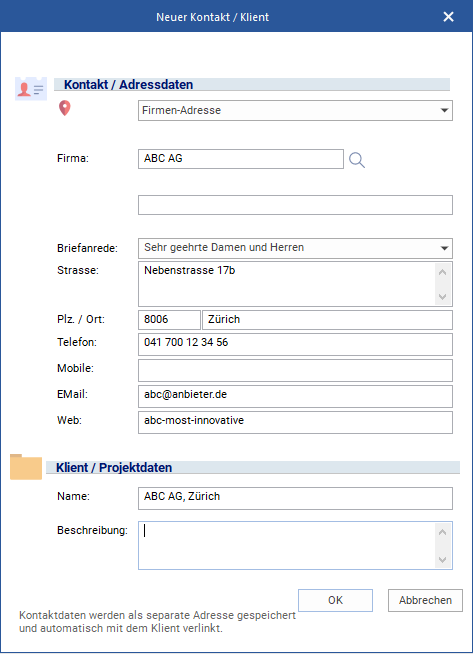Open the Firmen-Adresse address type dropdown
The height and width of the screenshot is (654, 473).
pyautogui.click(x=295, y=111)
